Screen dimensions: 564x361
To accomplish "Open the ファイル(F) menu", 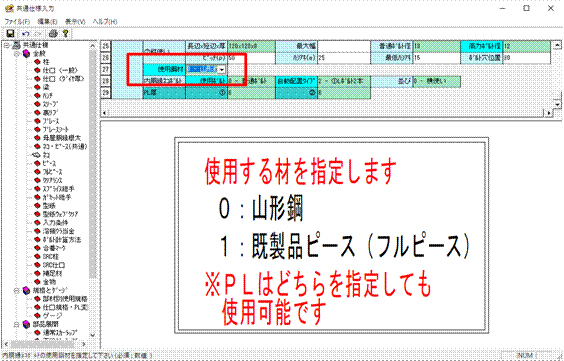I will 17,22.
